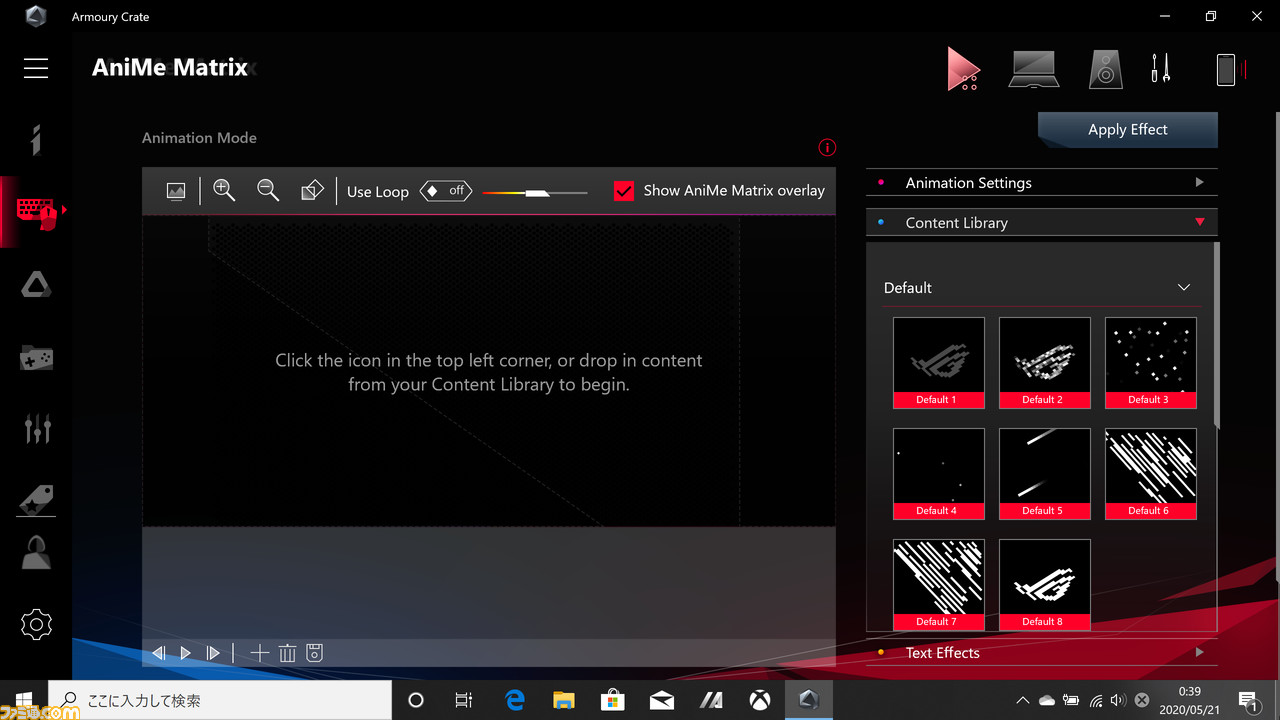Zoom in on the canvas
The width and height of the screenshot is (1280, 720).
(x=224, y=190)
